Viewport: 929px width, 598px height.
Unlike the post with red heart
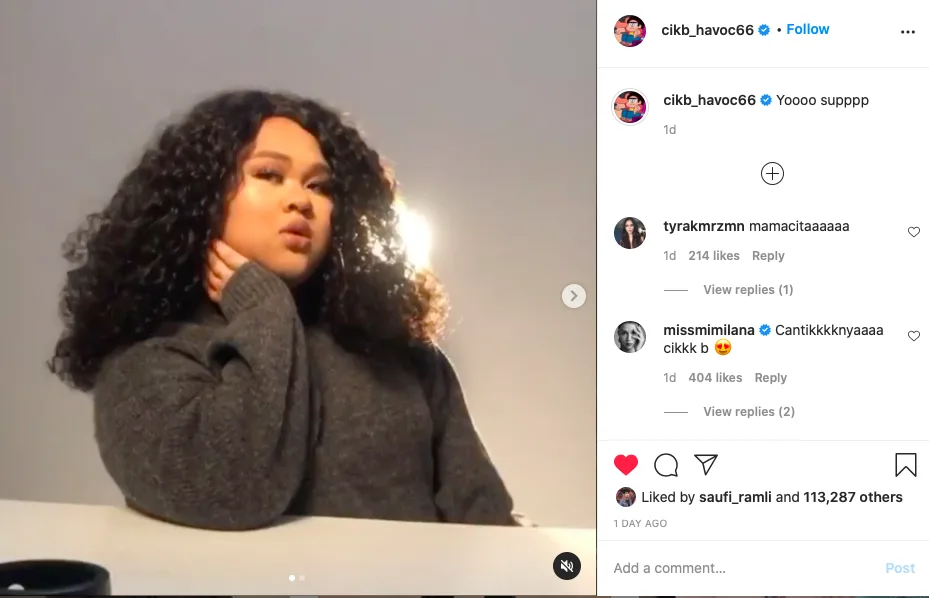point(626,465)
